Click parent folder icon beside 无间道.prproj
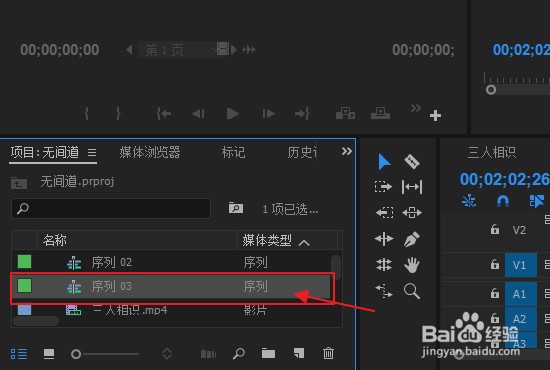The width and height of the screenshot is (550, 370). 19,183
